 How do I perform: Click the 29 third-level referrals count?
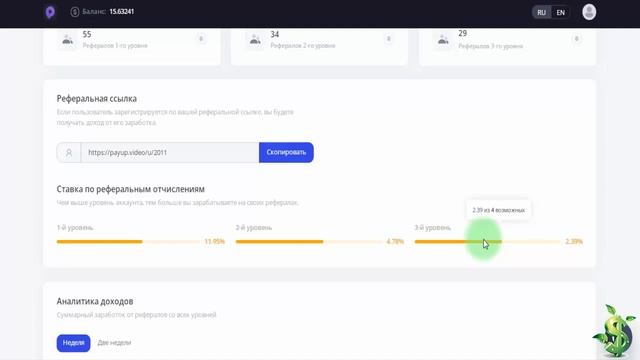coord(462,33)
